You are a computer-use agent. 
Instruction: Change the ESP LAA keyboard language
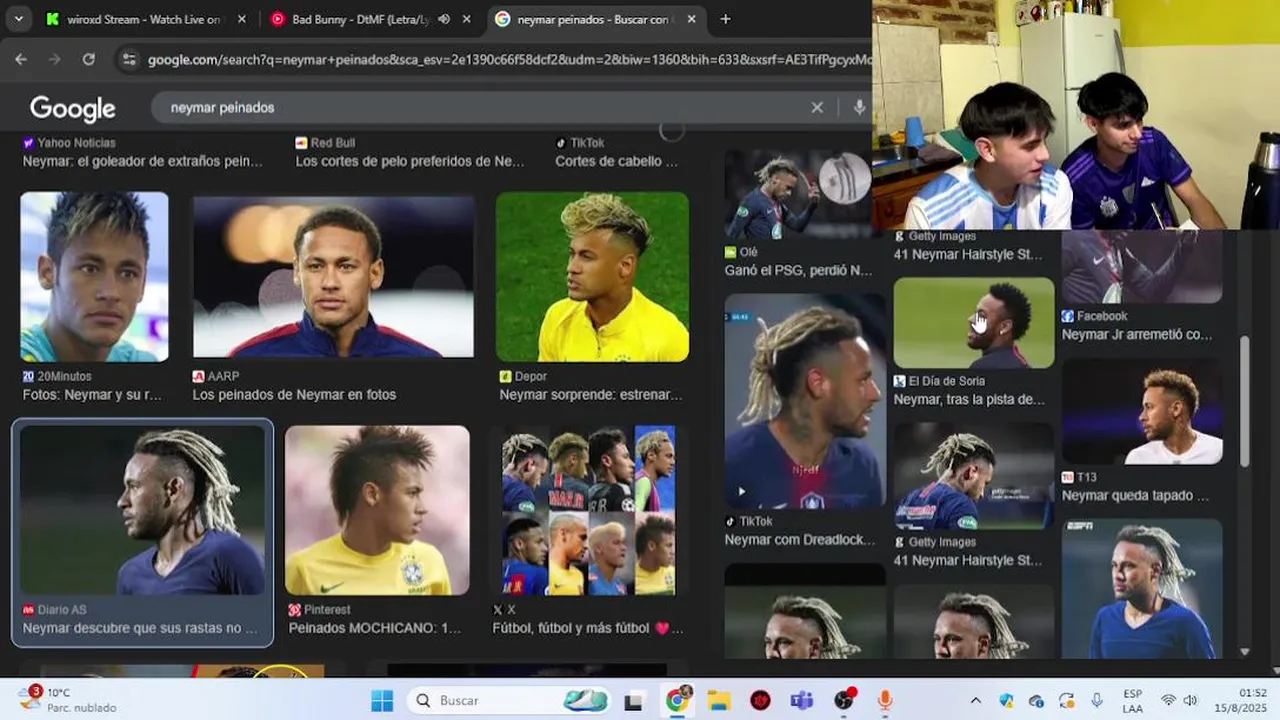coord(1133,701)
